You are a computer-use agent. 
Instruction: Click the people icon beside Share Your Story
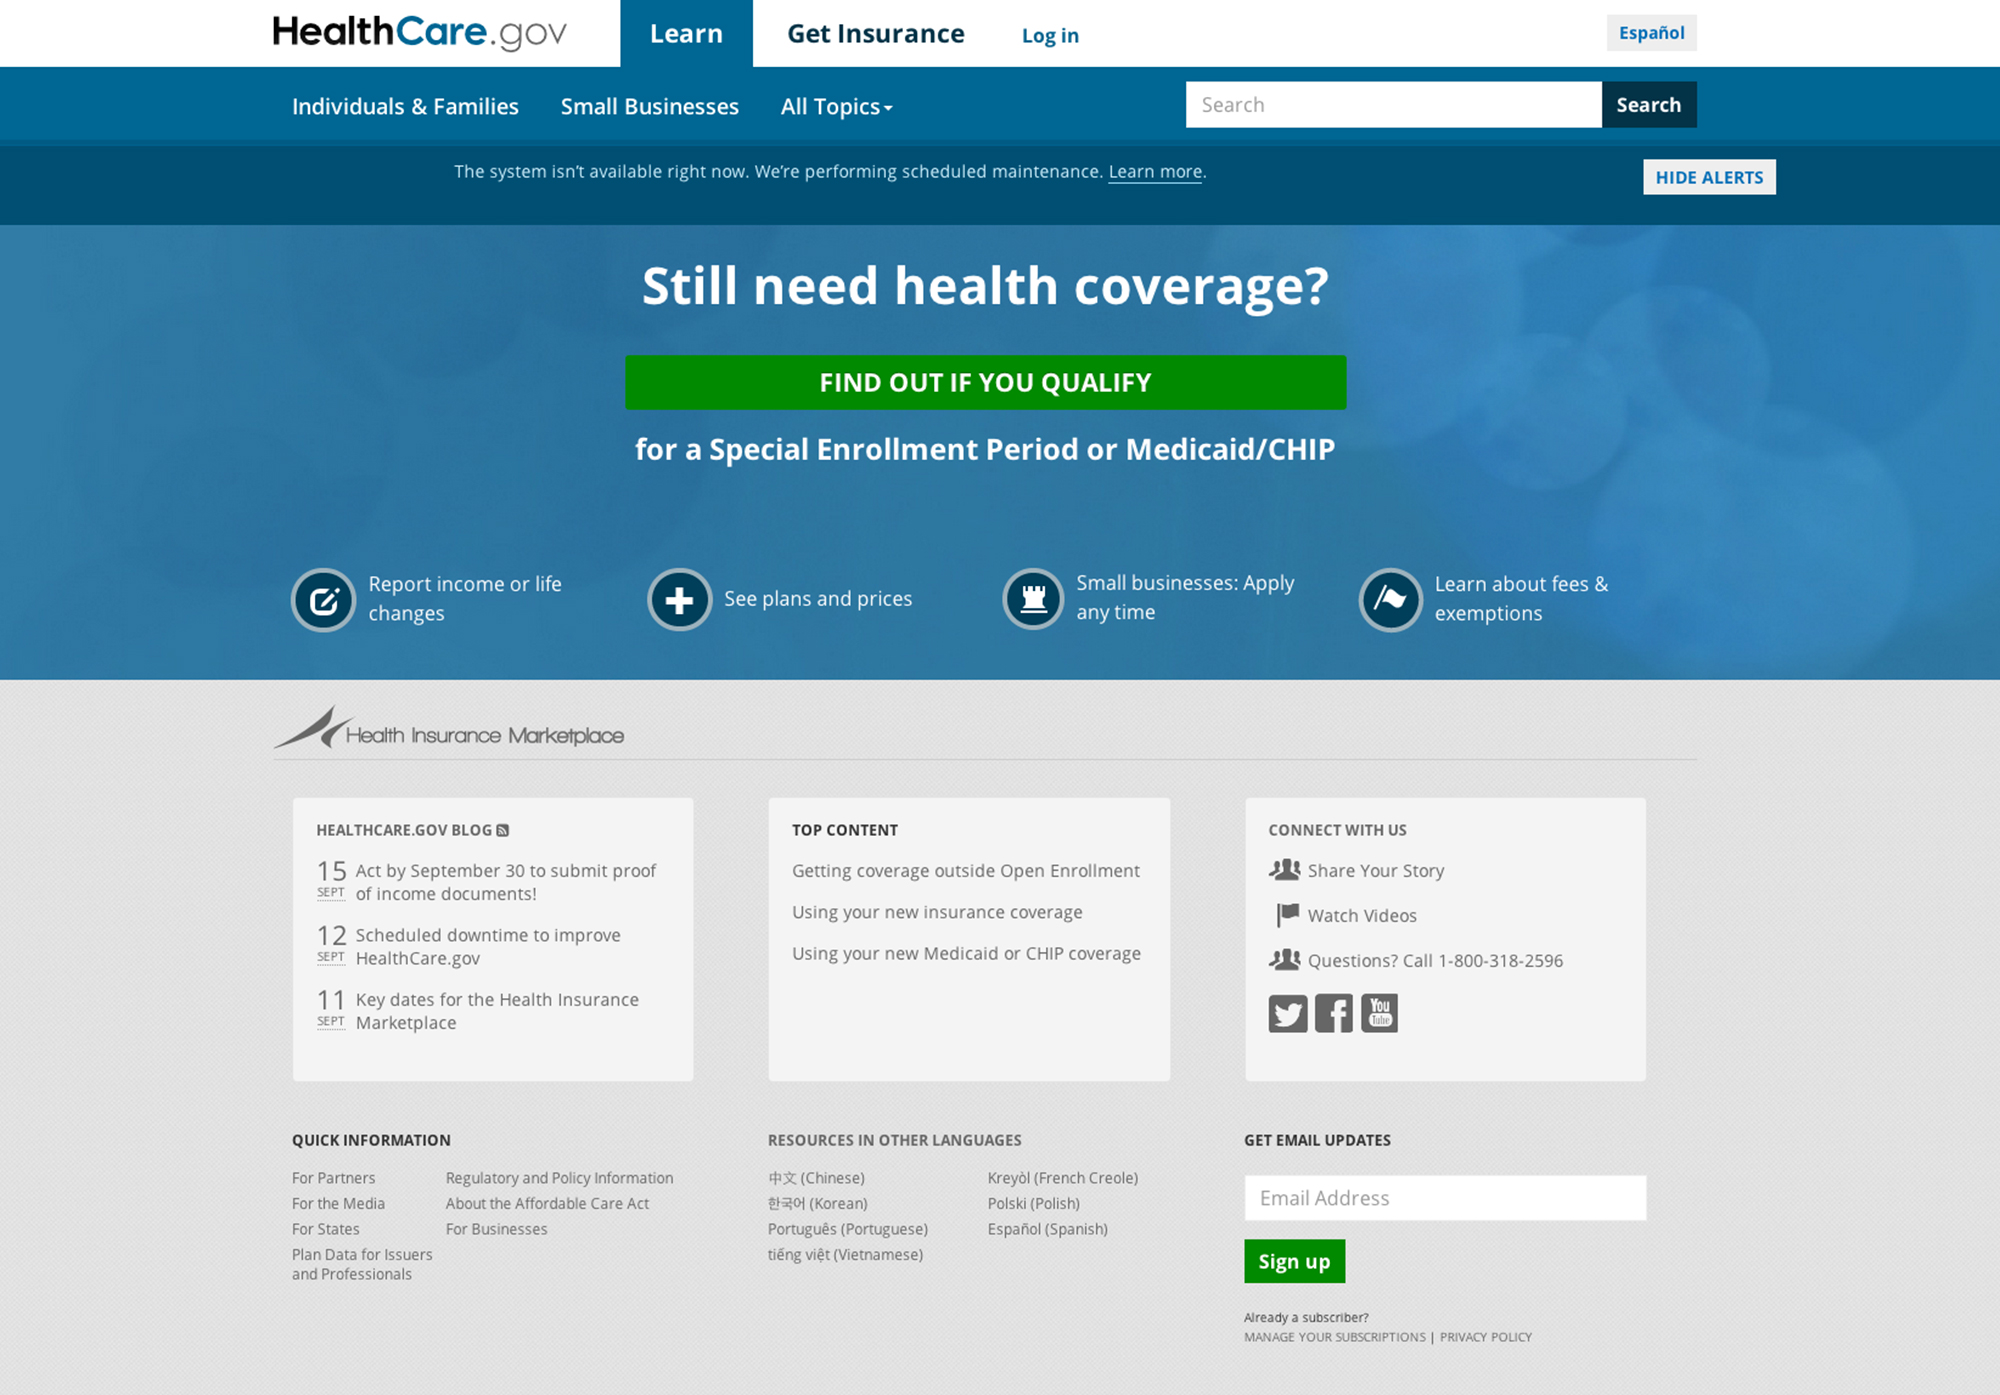[x=1285, y=870]
